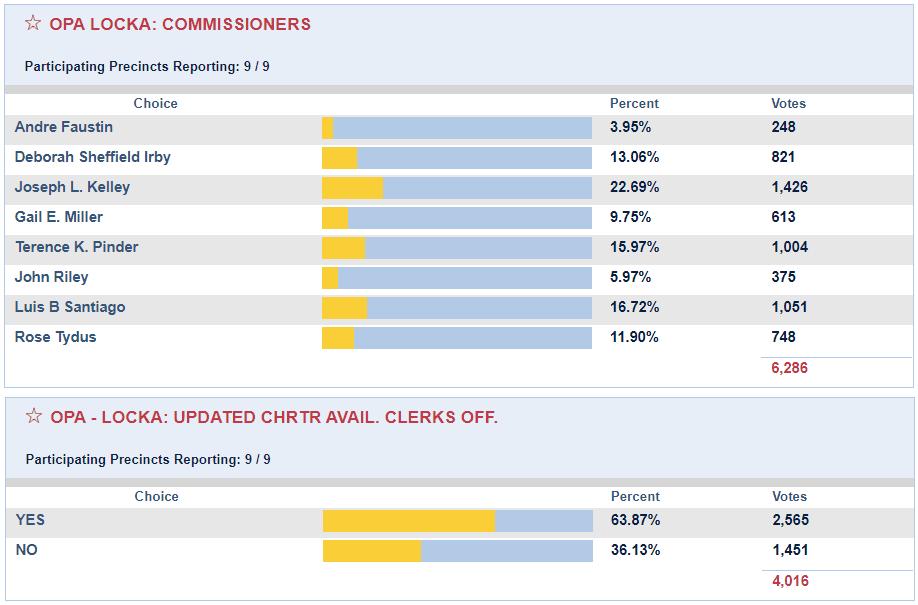Favorite the COMMISSIONERS race using its star toggle

tap(33, 23)
